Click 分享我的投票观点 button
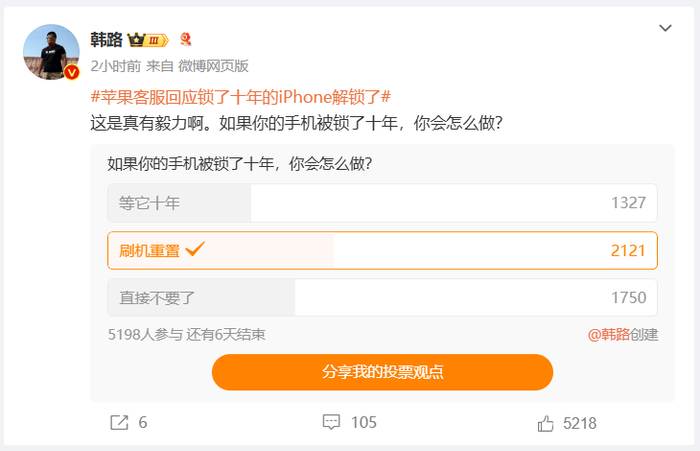700x451 pixels. click(382, 372)
